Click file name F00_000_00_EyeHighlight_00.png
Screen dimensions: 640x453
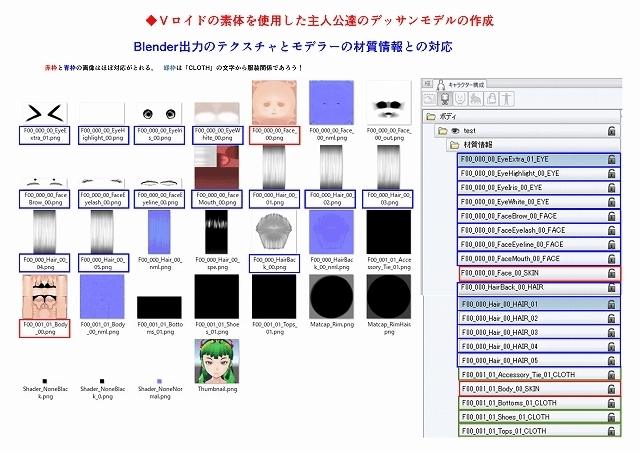(x=103, y=134)
